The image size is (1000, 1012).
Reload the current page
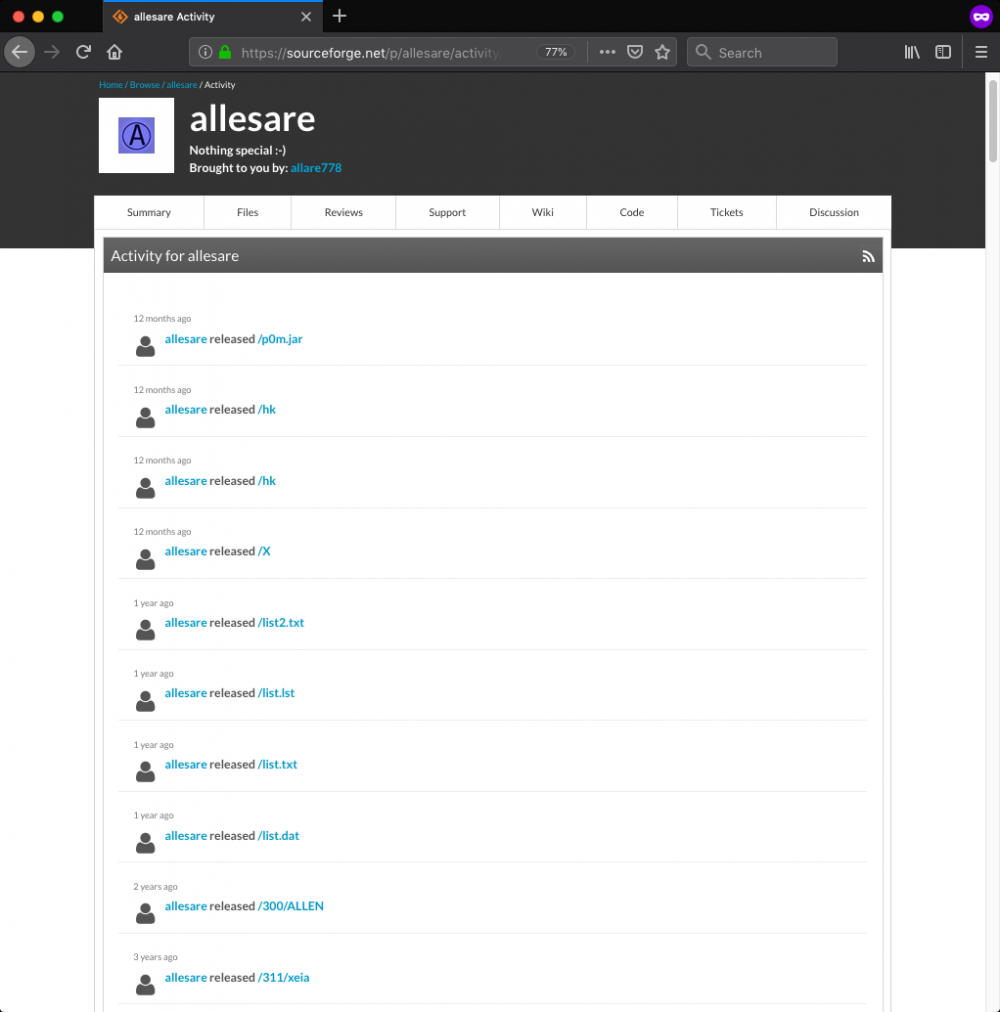tap(83, 52)
